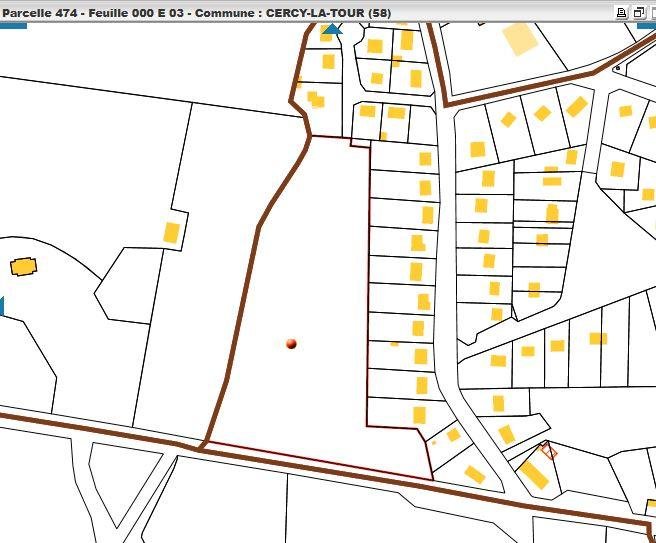Click the blue bar at the map's top-left corner
The image size is (656, 543).
[x=13, y=25]
